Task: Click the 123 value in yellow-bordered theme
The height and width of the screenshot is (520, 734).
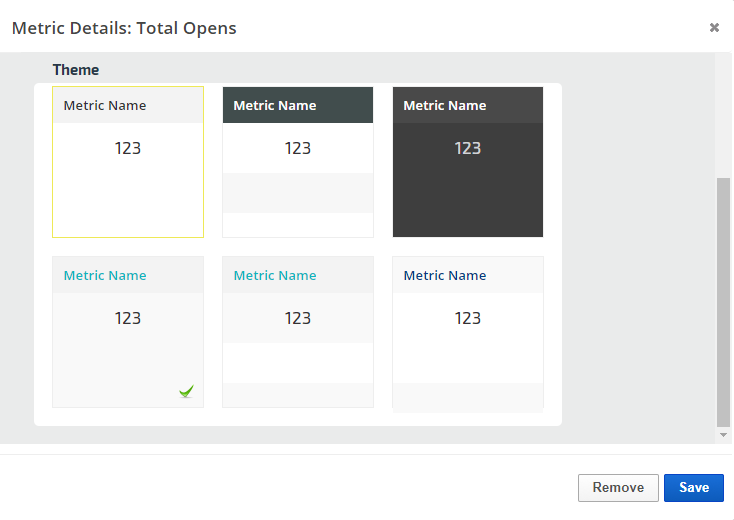Action: [128, 148]
